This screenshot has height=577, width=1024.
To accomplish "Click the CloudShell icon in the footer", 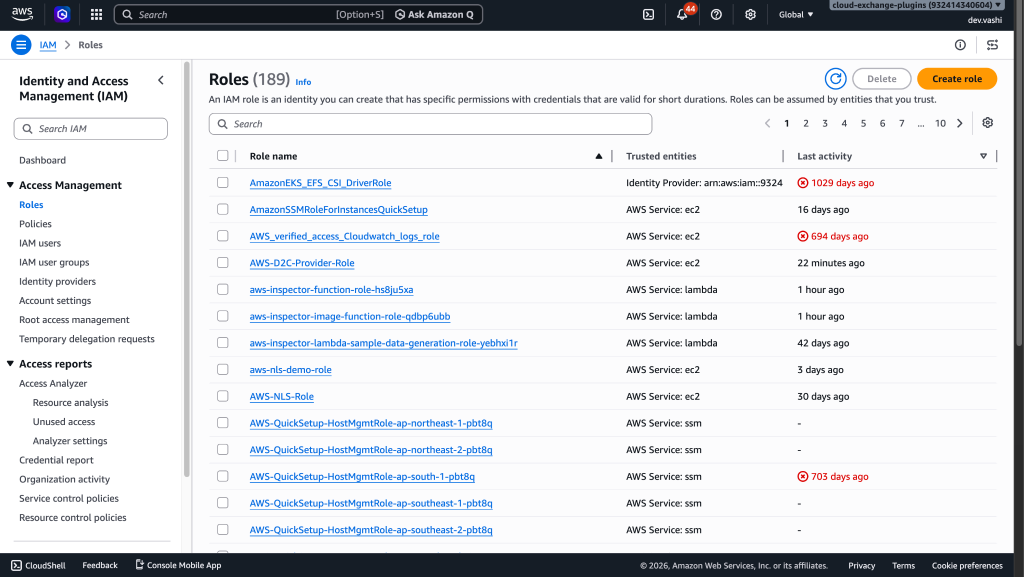I will click(x=16, y=565).
